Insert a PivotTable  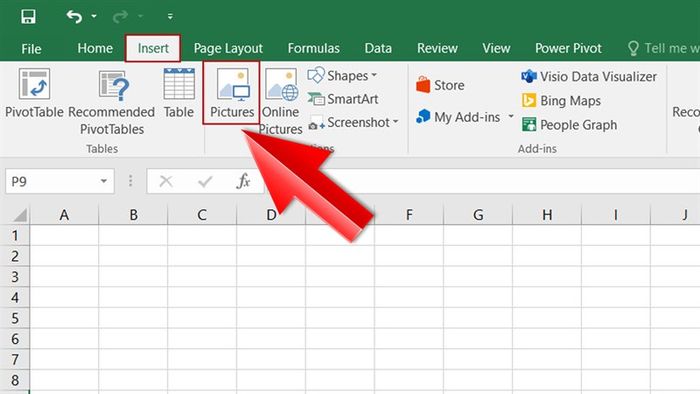click(x=34, y=94)
